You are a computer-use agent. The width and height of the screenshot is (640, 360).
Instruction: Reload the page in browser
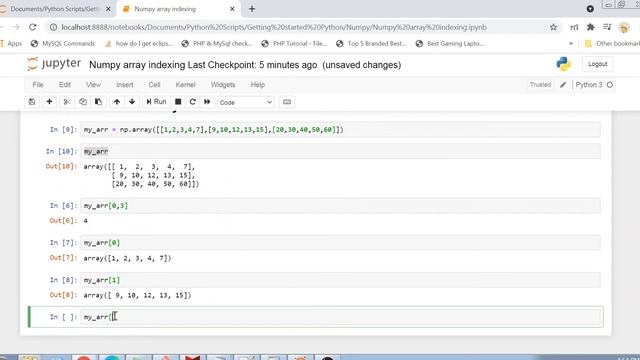33,27
